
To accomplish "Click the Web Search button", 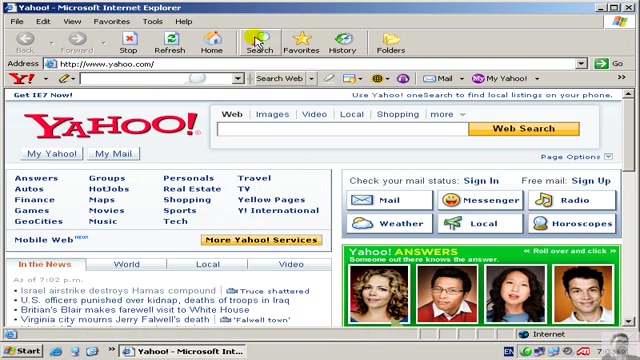I will pyautogui.click(x=524, y=129).
